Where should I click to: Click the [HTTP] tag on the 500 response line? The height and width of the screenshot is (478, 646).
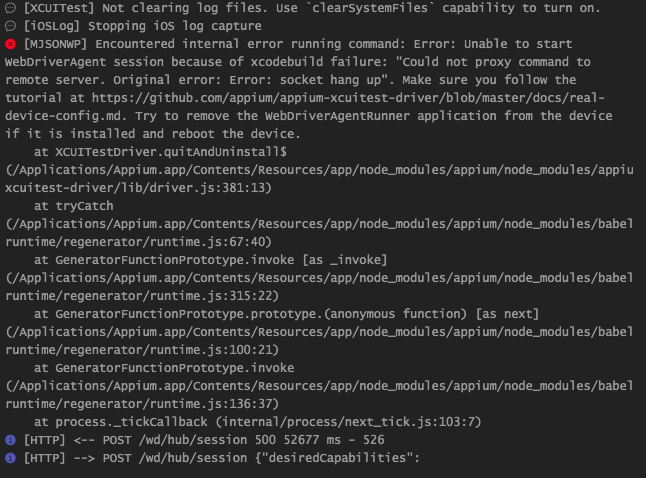click(44, 440)
